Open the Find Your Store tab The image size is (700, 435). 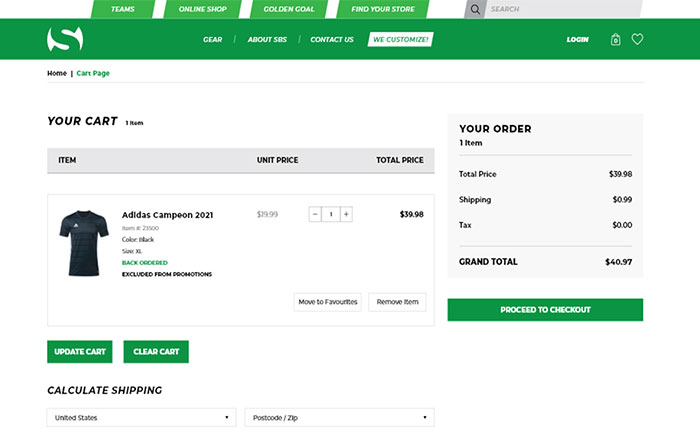click(383, 9)
